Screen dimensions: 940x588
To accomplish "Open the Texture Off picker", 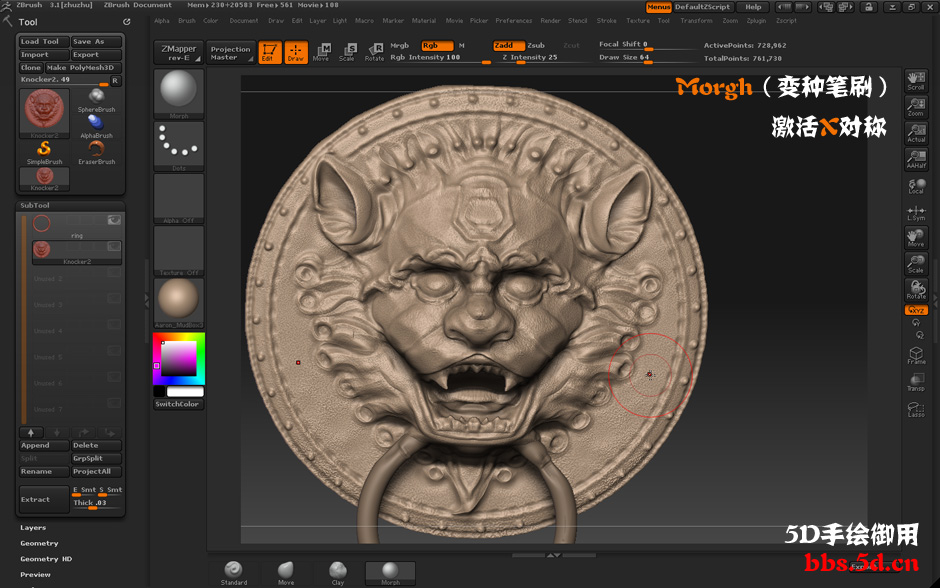I will pyautogui.click(x=179, y=251).
